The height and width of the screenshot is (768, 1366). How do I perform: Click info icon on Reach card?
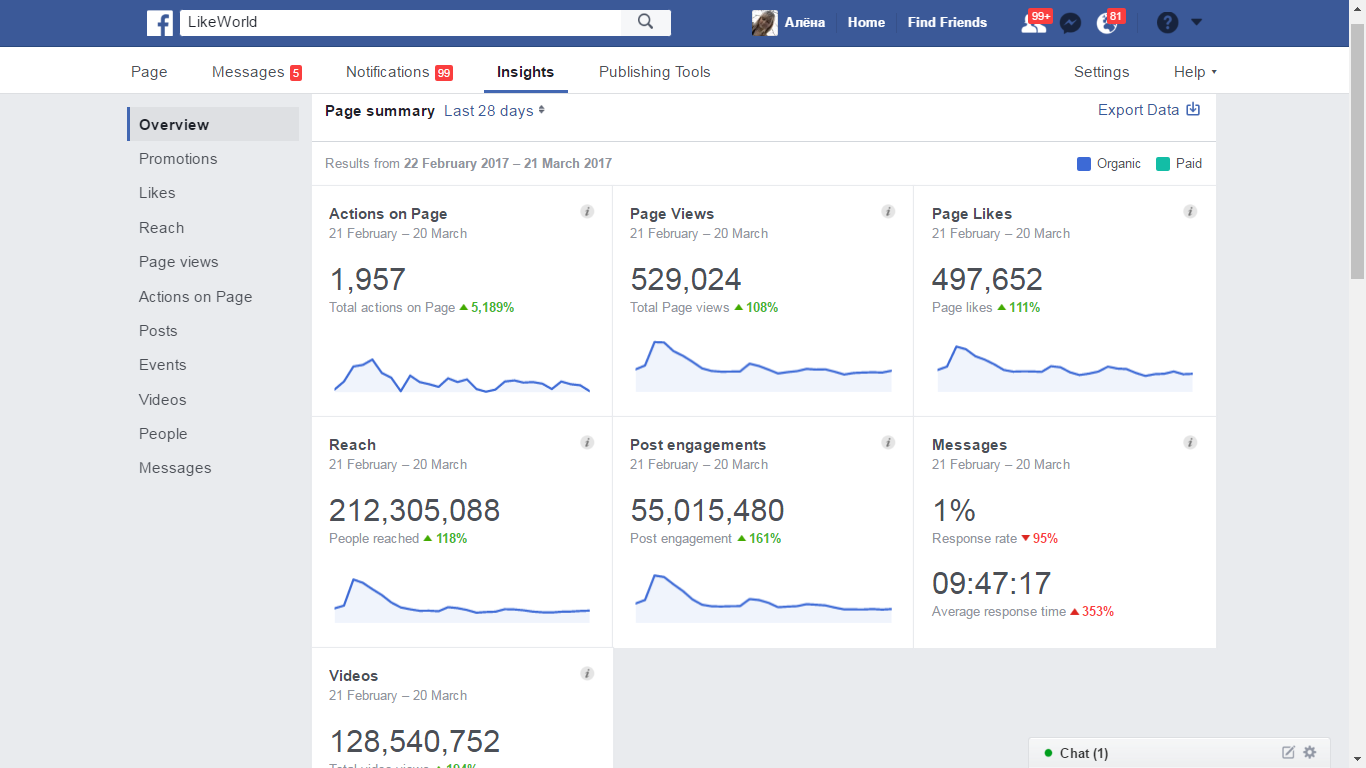(x=587, y=443)
